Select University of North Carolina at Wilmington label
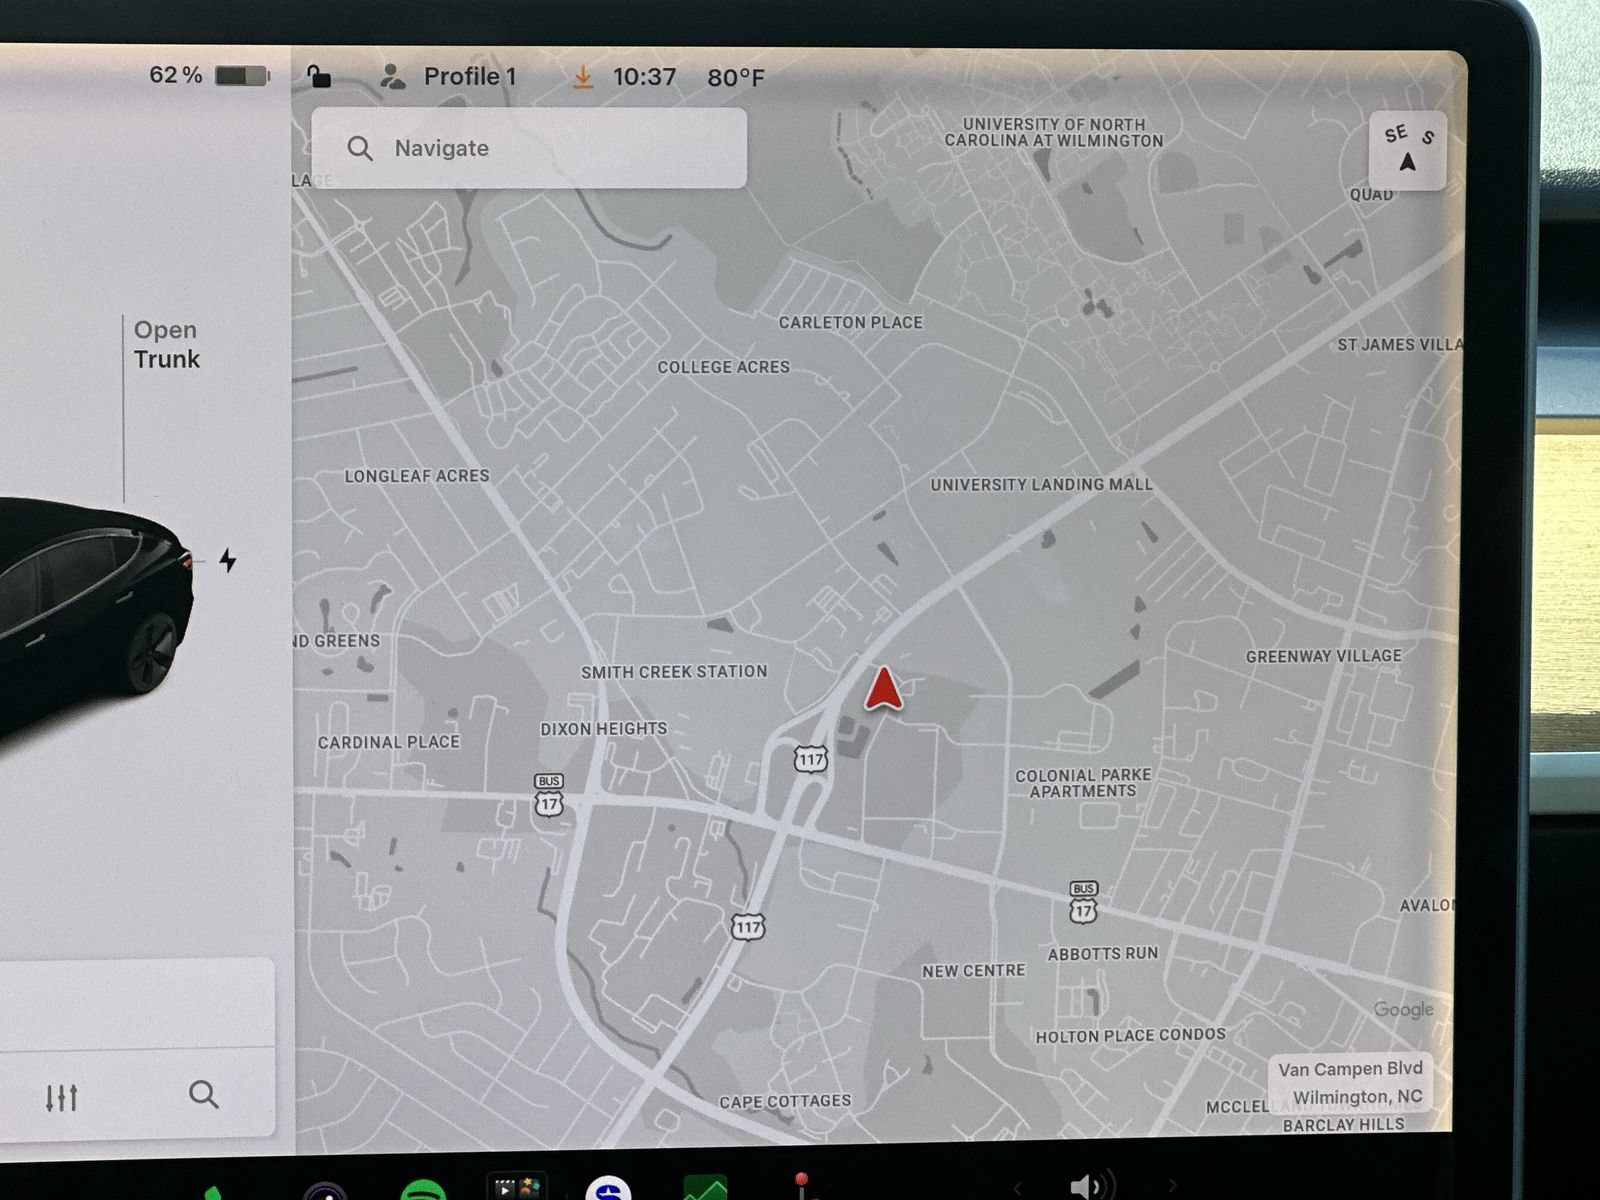 coord(1054,132)
